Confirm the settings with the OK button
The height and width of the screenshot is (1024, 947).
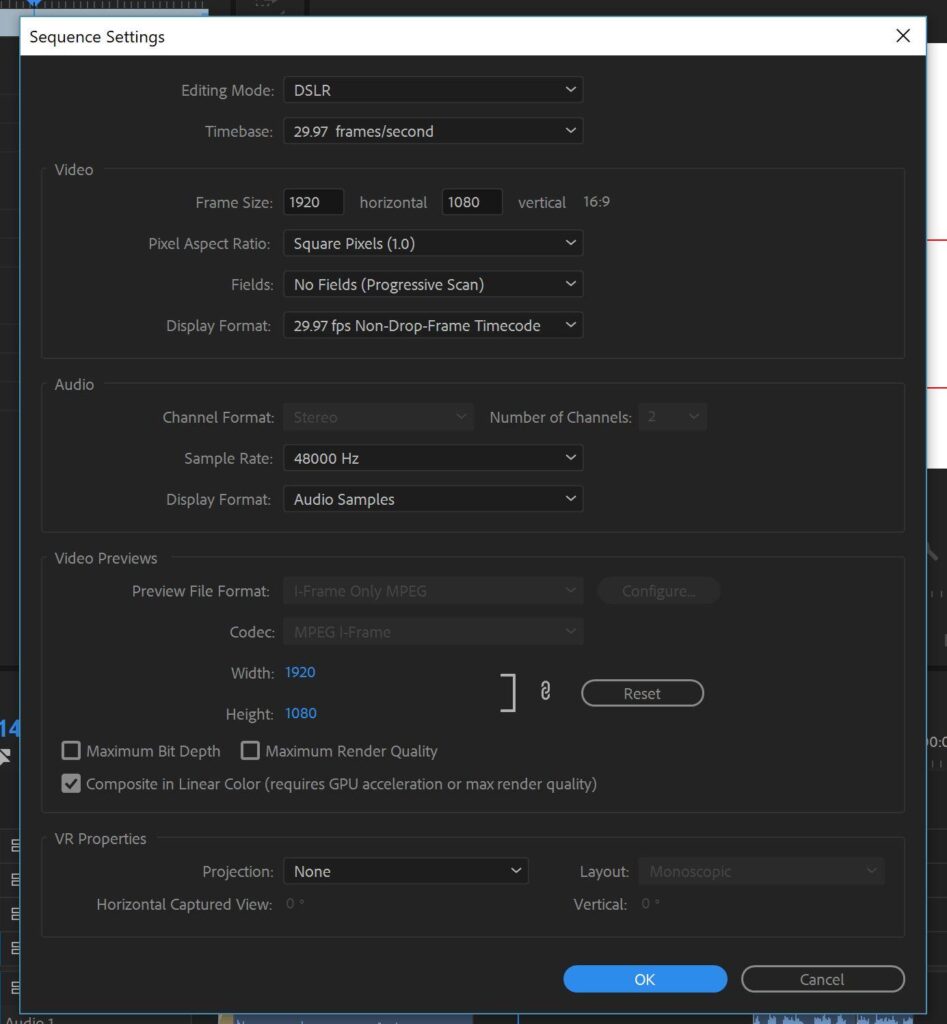pyautogui.click(x=645, y=979)
